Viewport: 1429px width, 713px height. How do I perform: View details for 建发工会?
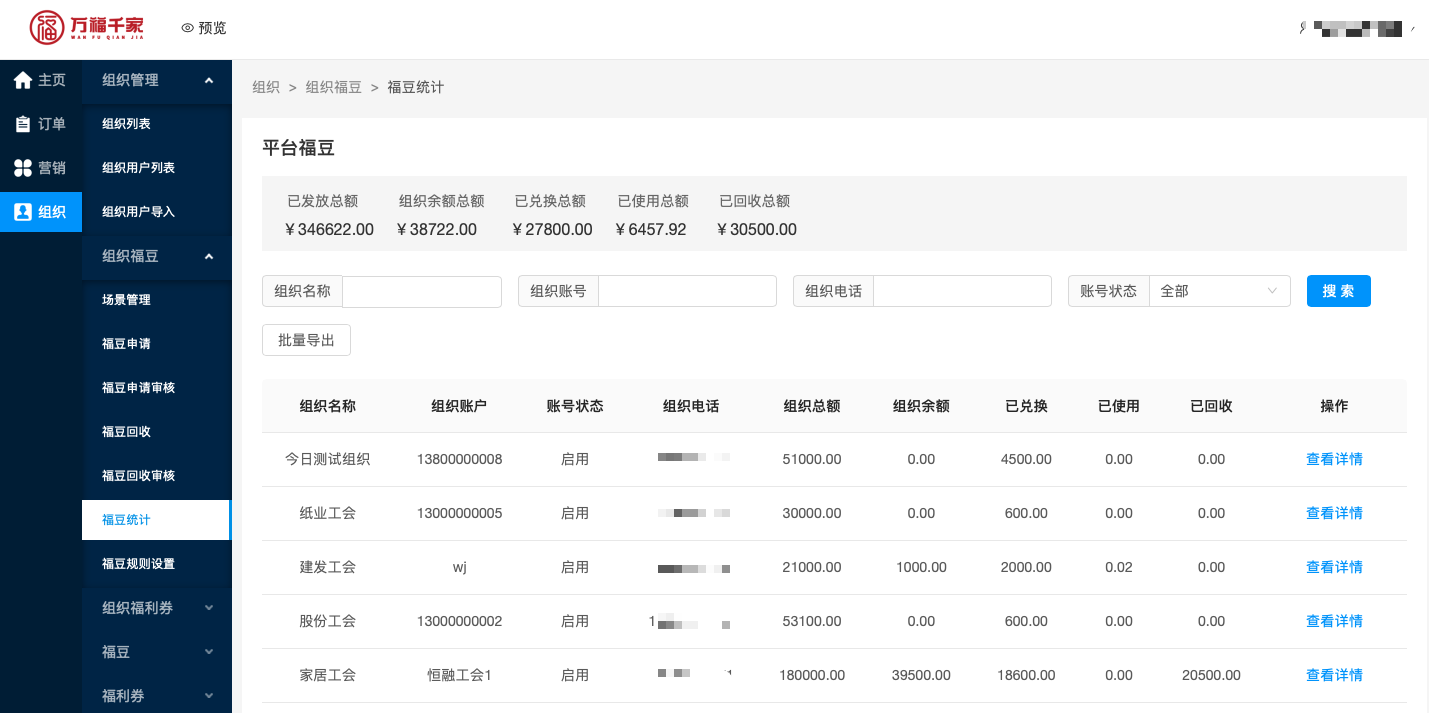[x=1334, y=567]
